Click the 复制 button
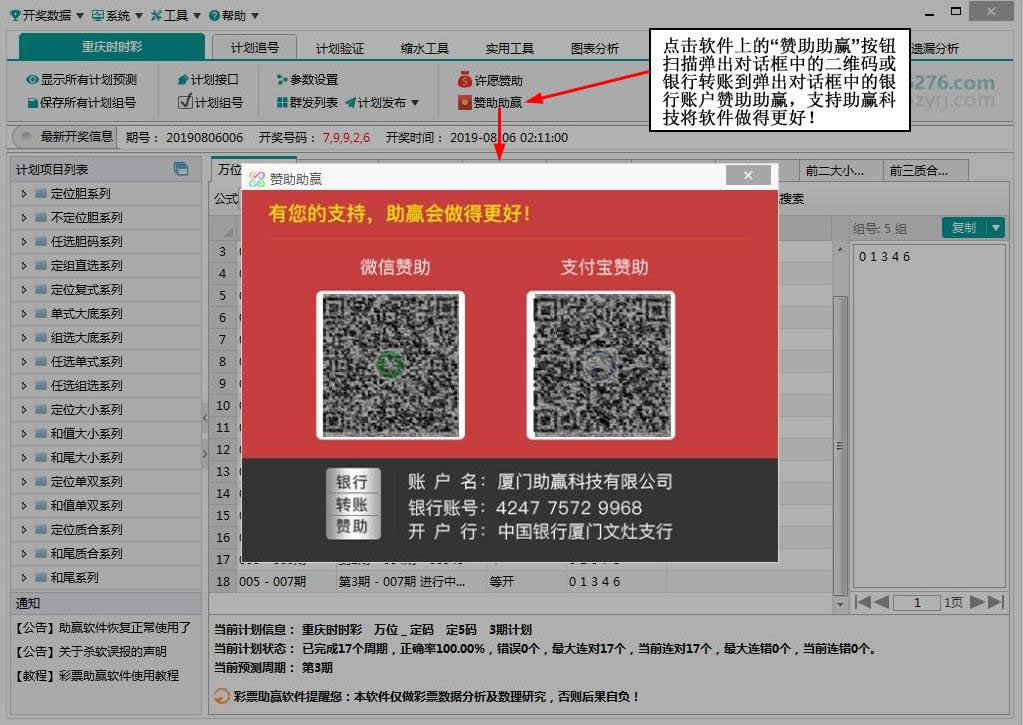This screenshot has height=725, width=1023. click(x=964, y=228)
